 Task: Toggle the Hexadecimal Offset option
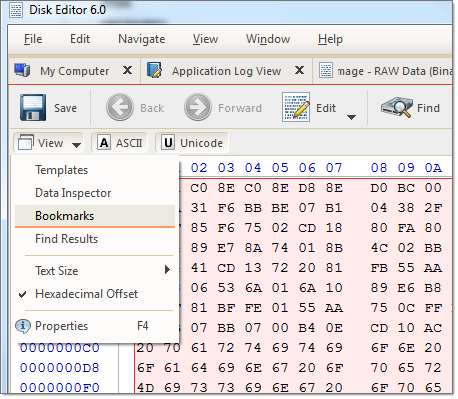[95, 294]
